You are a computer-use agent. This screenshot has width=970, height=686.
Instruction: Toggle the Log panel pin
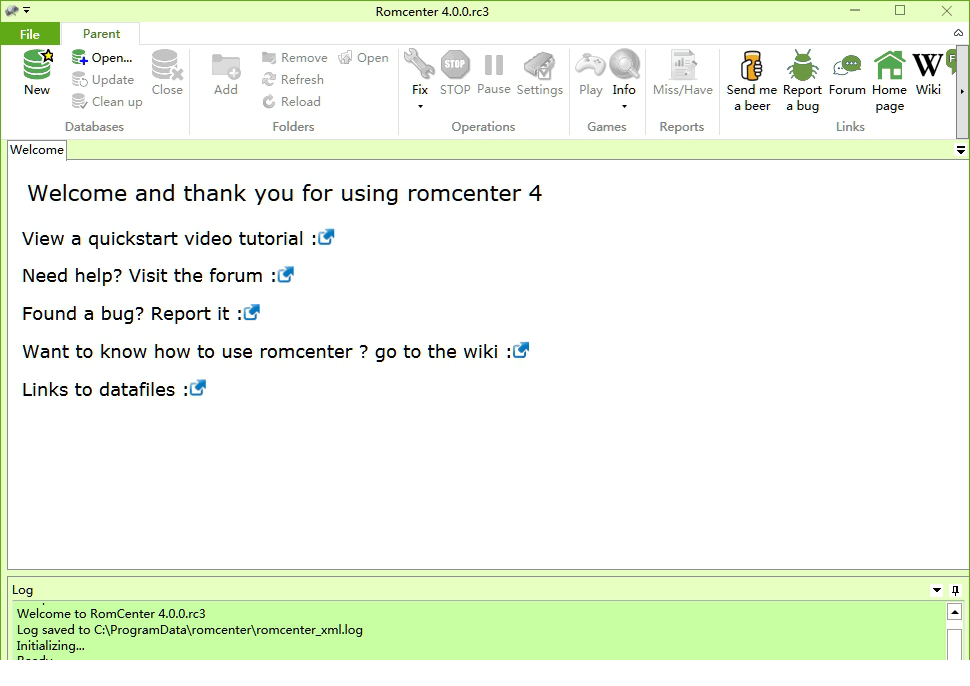[x=955, y=590]
